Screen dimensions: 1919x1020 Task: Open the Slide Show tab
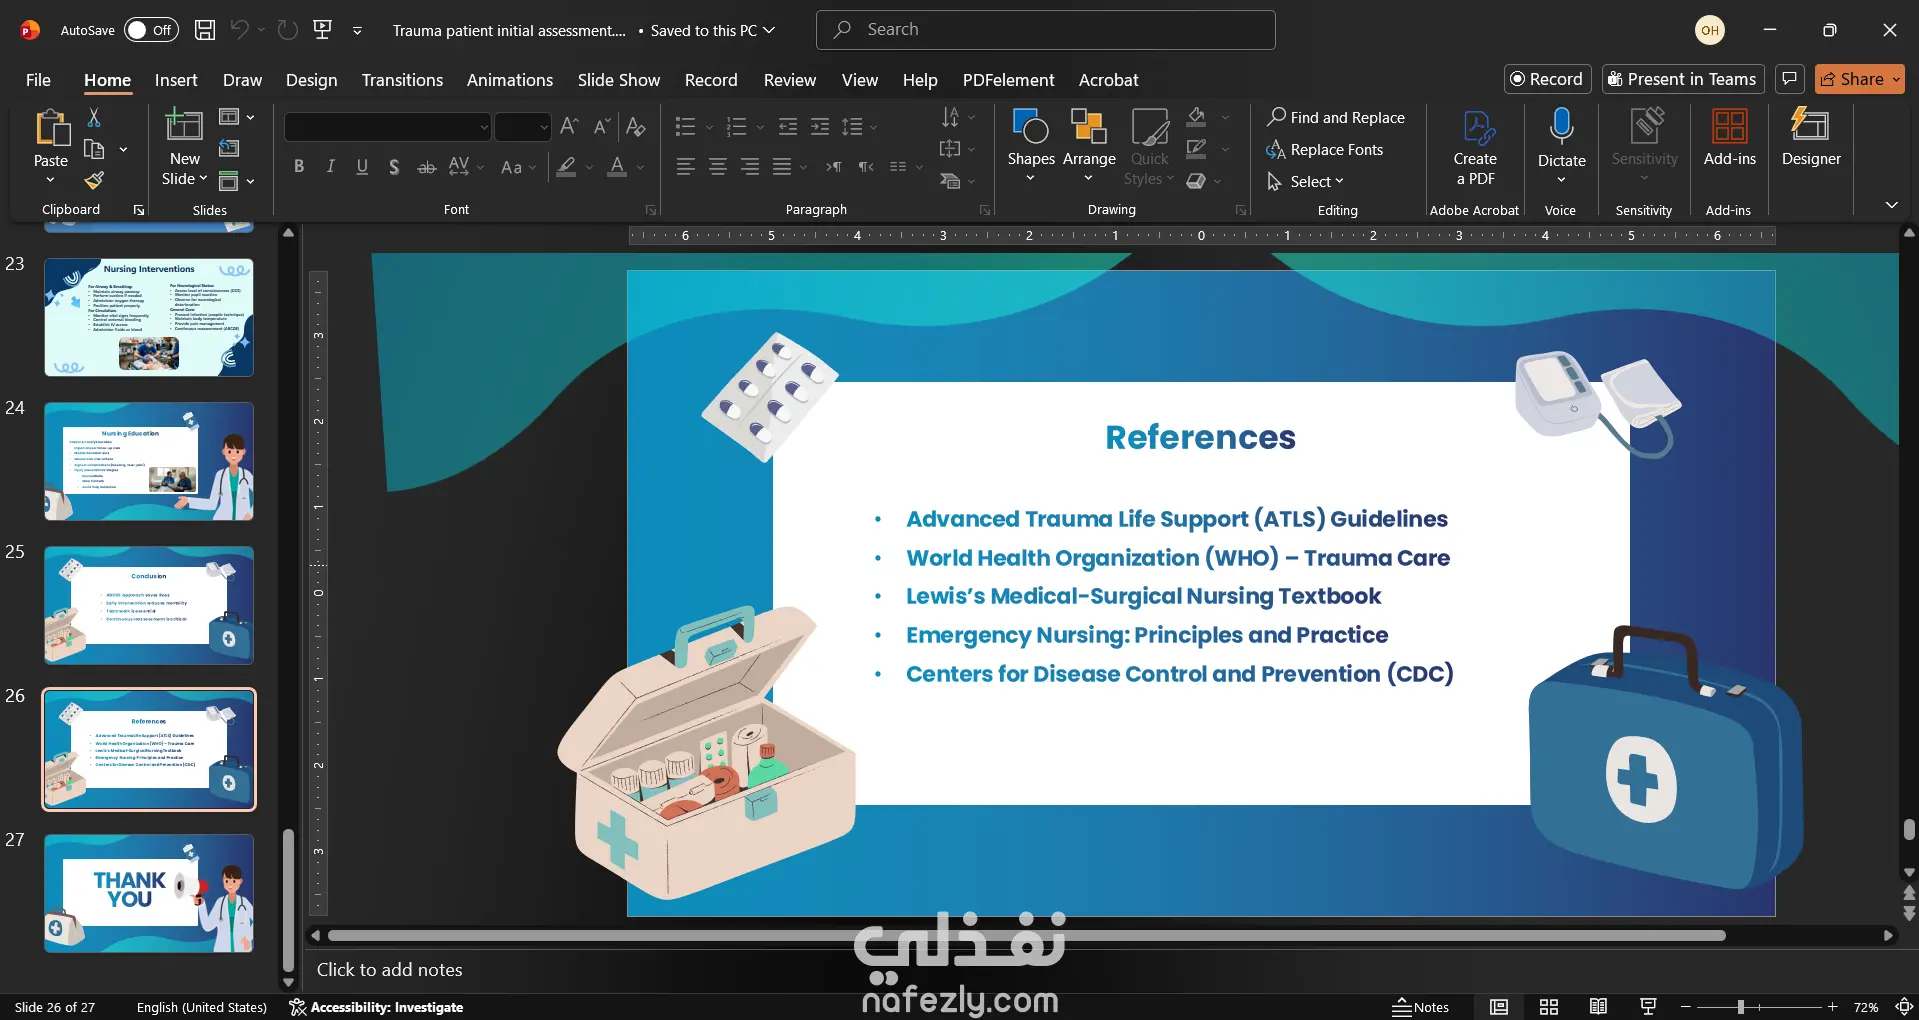[619, 80]
